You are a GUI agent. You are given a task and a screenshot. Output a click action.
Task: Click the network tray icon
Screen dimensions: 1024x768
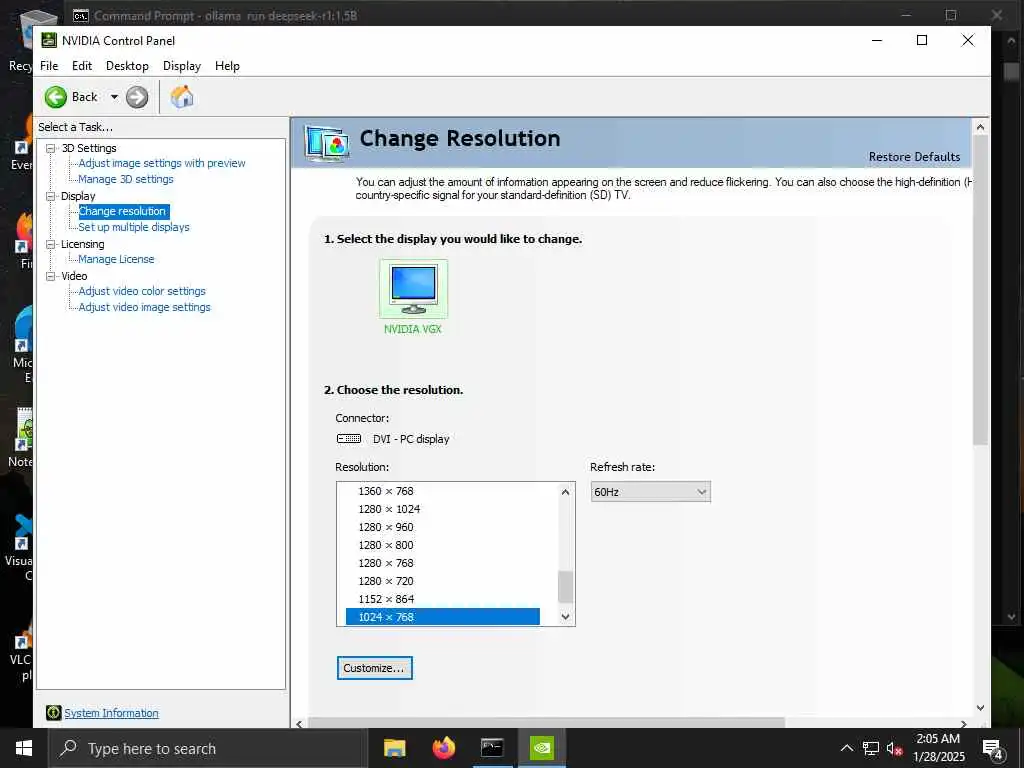(871, 748)
